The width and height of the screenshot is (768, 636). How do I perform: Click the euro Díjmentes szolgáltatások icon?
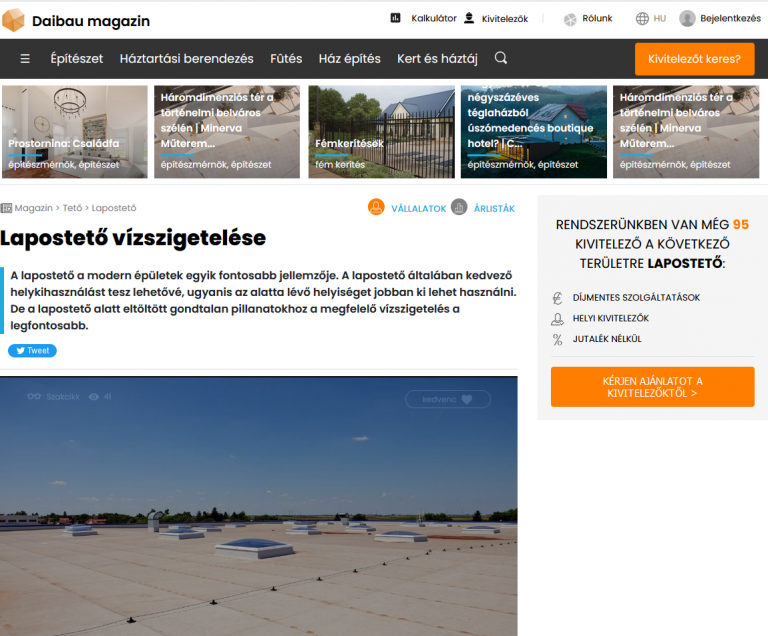pyautogui.click(x=557, y=298)
